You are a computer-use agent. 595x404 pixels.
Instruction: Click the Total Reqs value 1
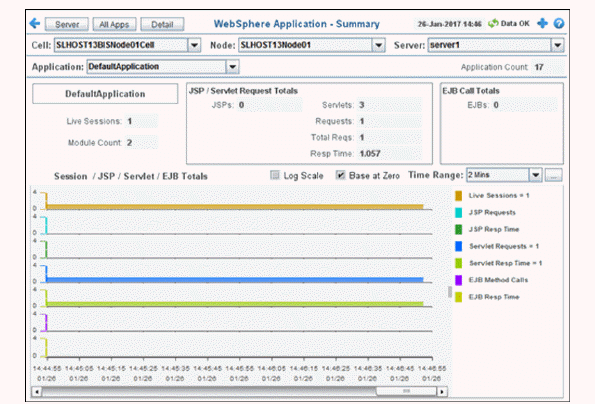tap(362, 137)
